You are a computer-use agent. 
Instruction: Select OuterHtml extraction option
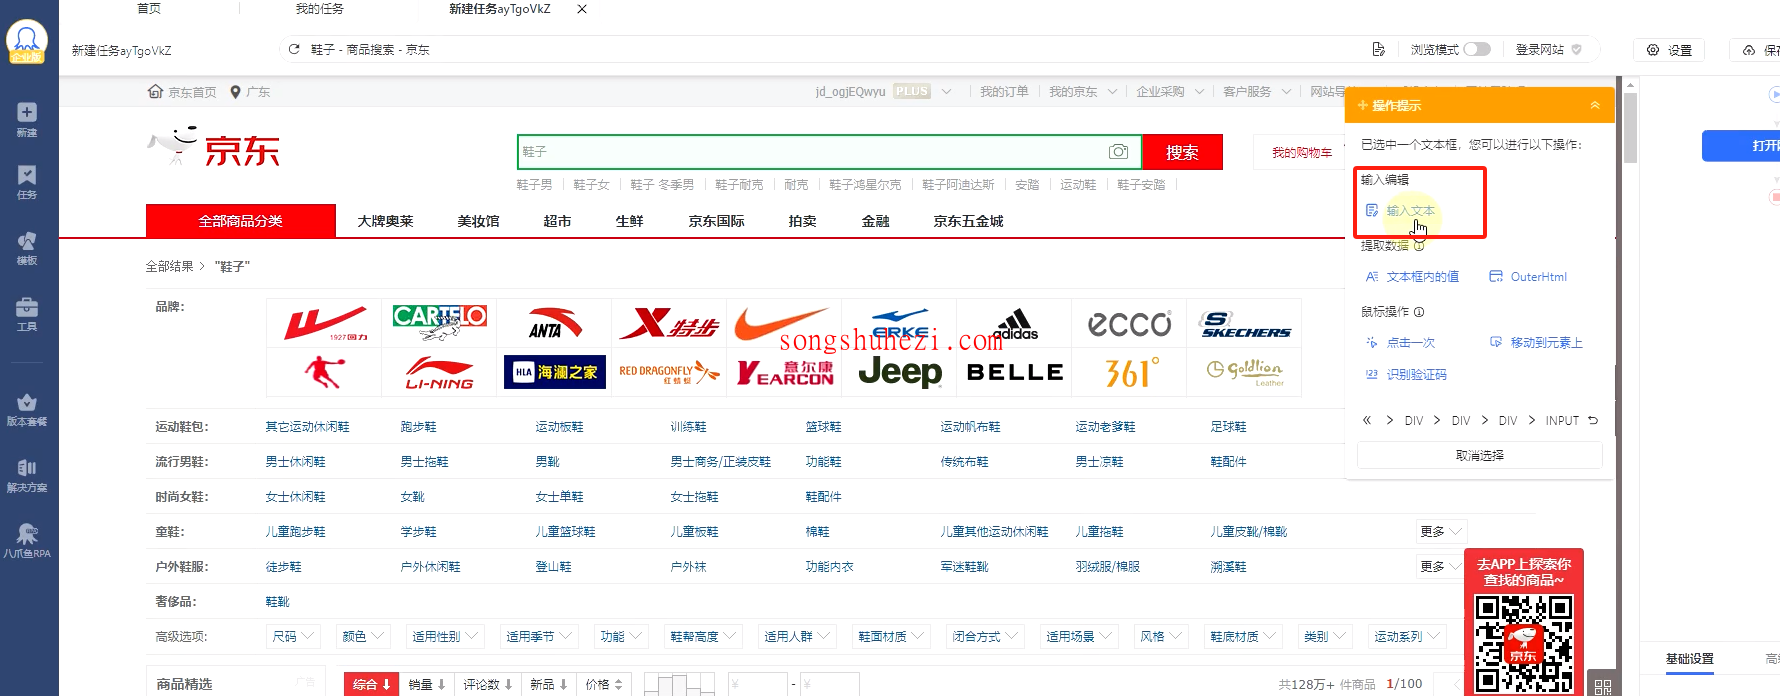pos(1528,277)
